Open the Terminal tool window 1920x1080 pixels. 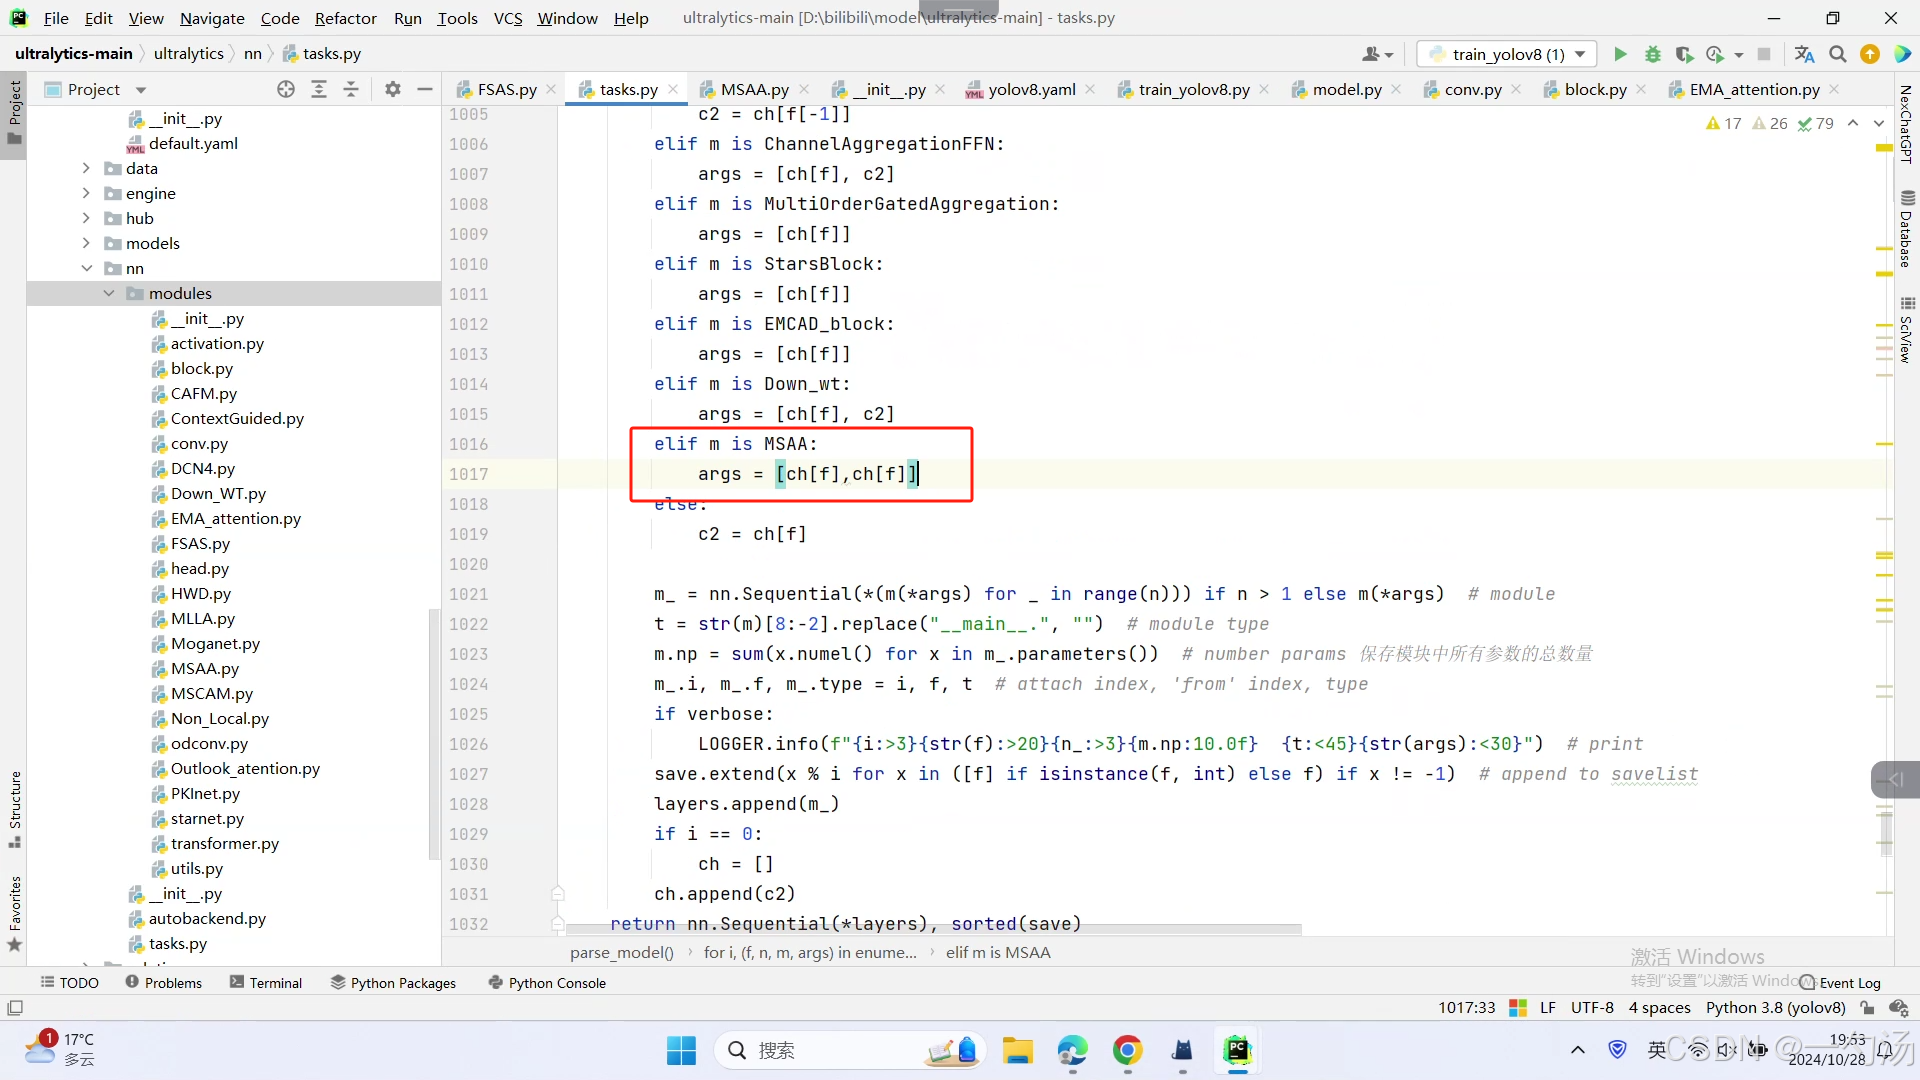coord(266,983)
